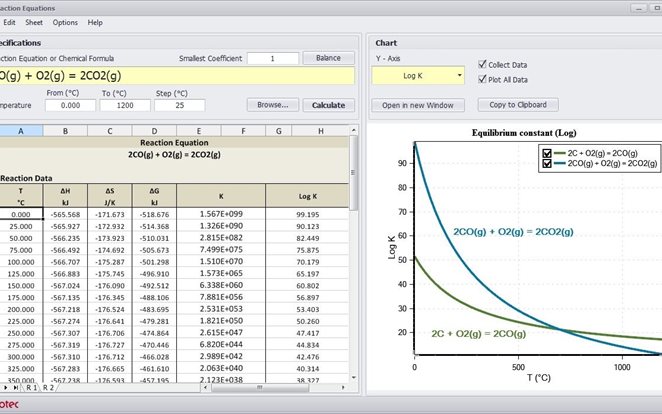
Task: Open the Edit menu
Action: coord(9,22)
